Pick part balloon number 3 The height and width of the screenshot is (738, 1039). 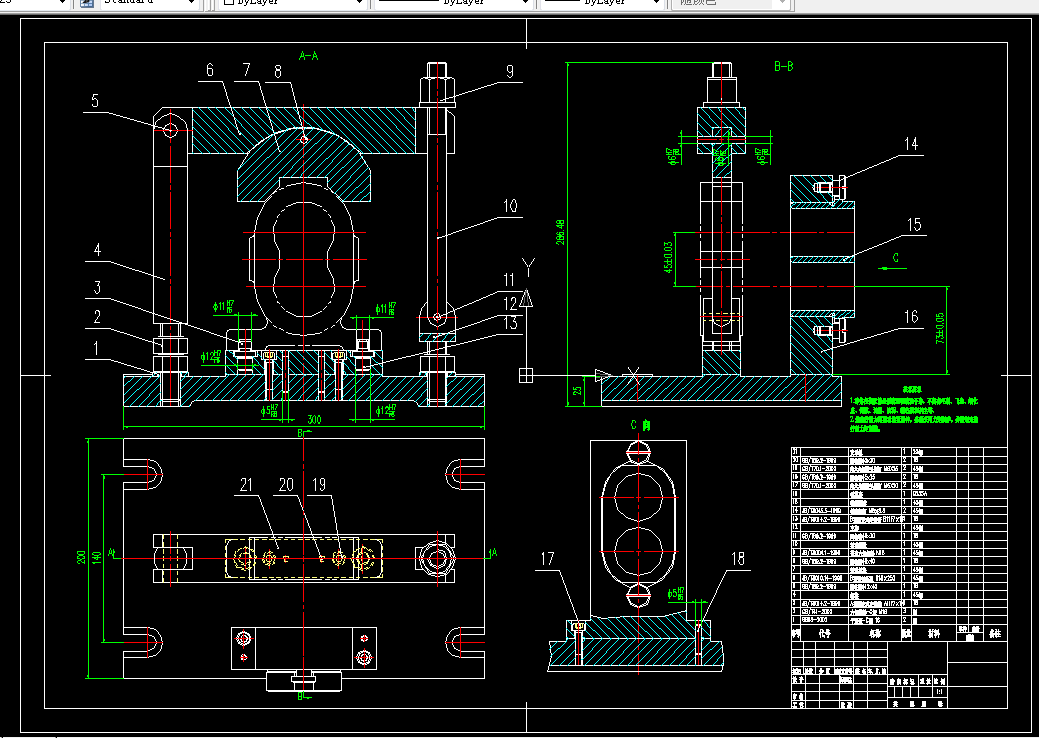click(97, 287)
